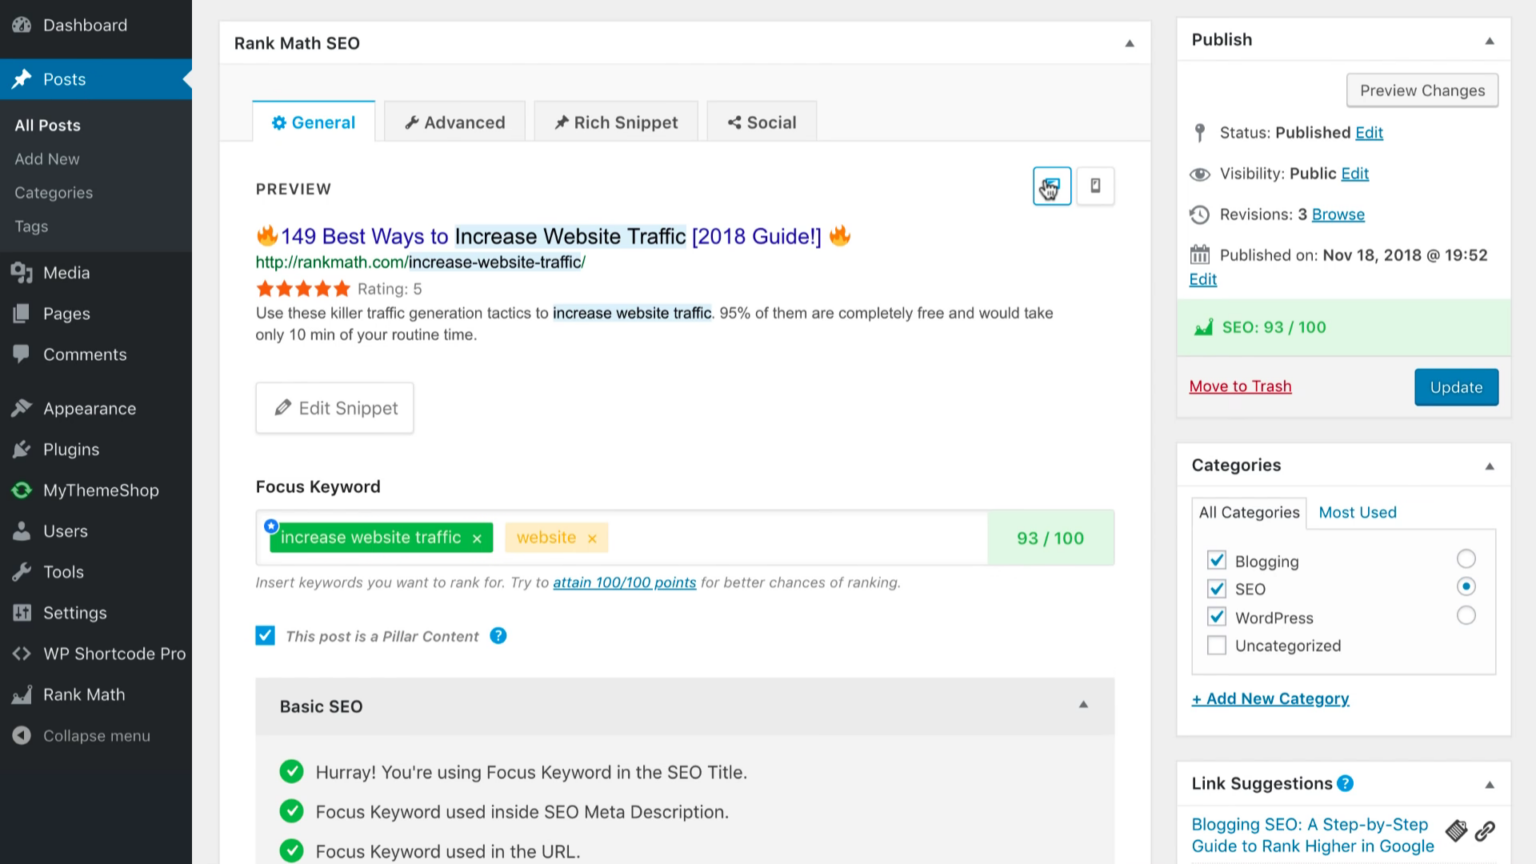
Task: Open the Pillar Content help icon
Action: pos(498,636)
